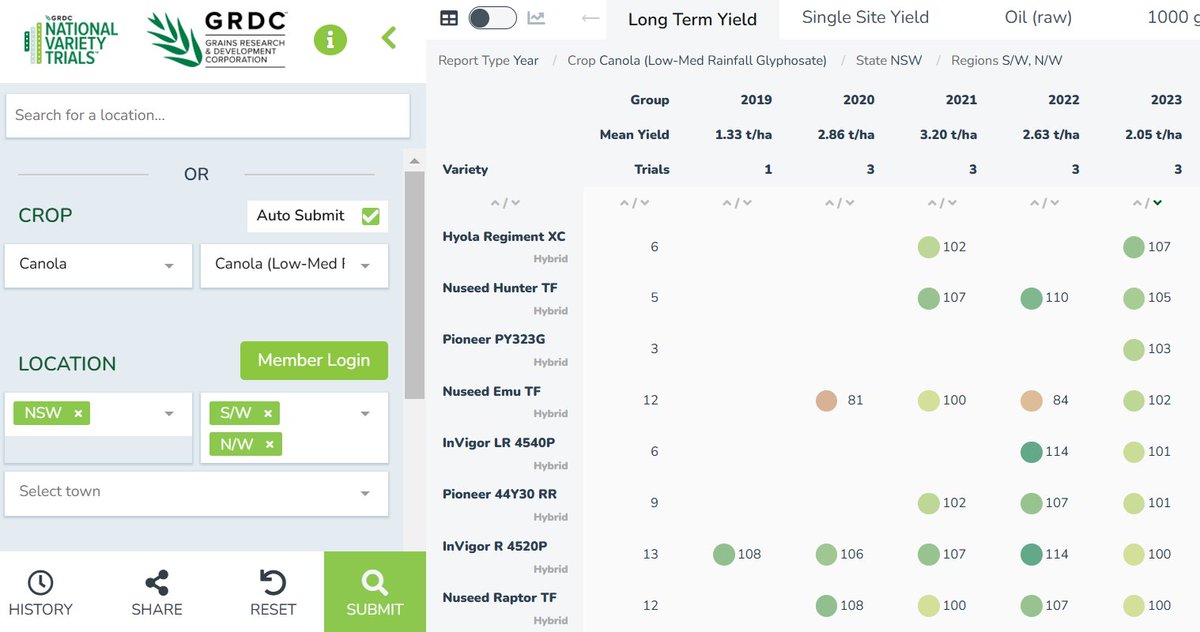The image size is (1200, 632).
Task: Open the Oil (raw) tab
Action: pos(1038,17)
